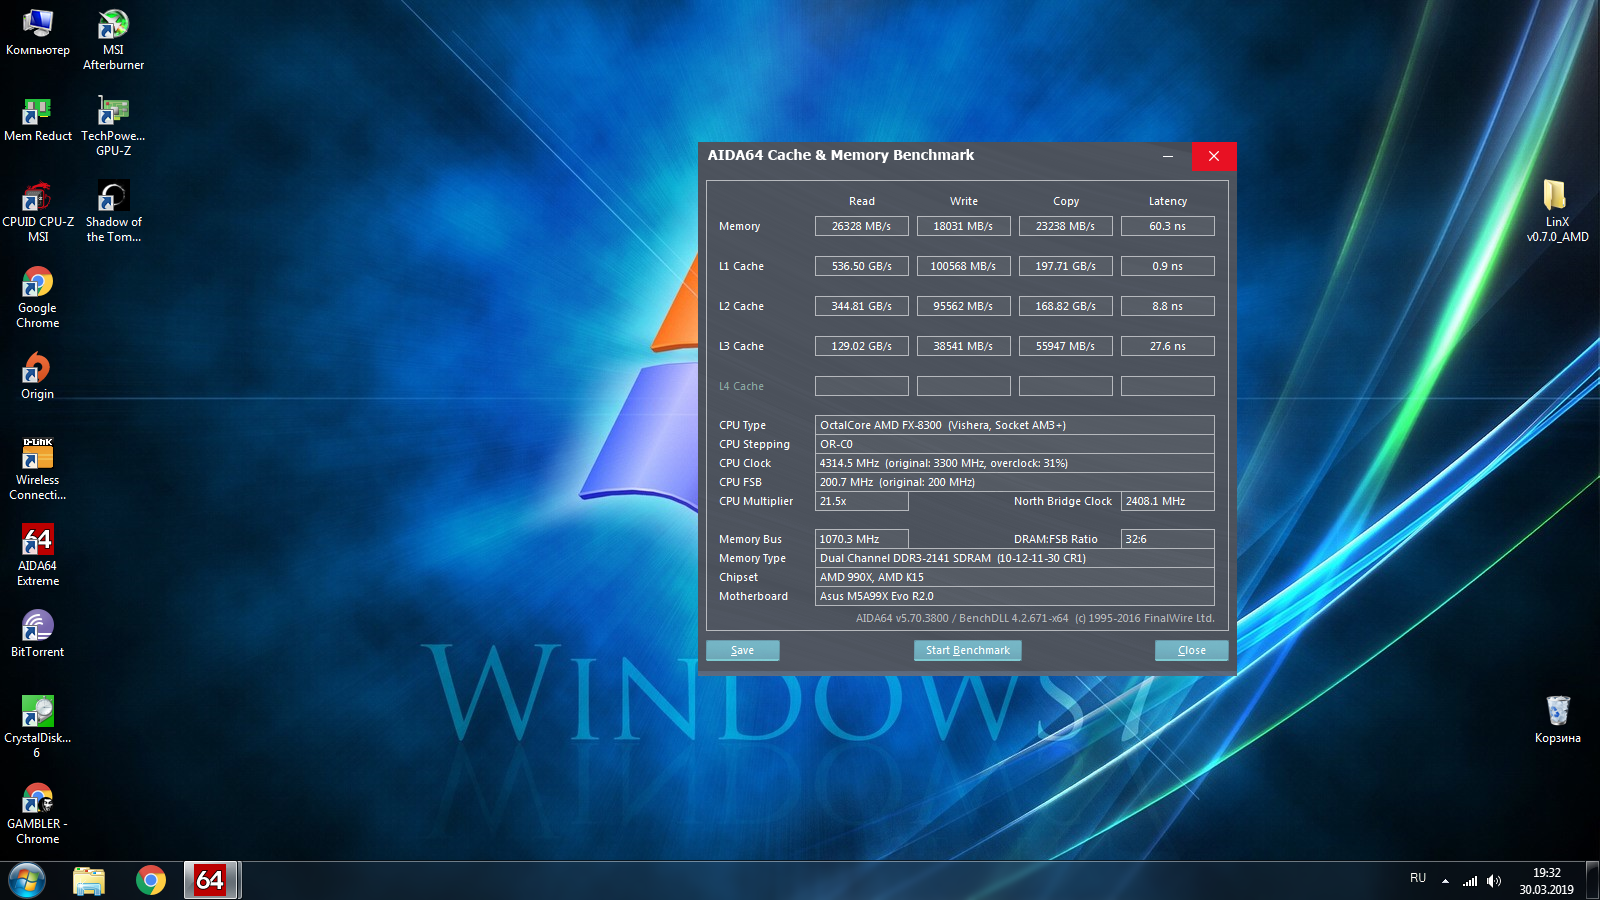Select the CPUID CPU-Z MSI shortcut
Viewport: 1600px width, 900px height.
(x=38, y=212)
